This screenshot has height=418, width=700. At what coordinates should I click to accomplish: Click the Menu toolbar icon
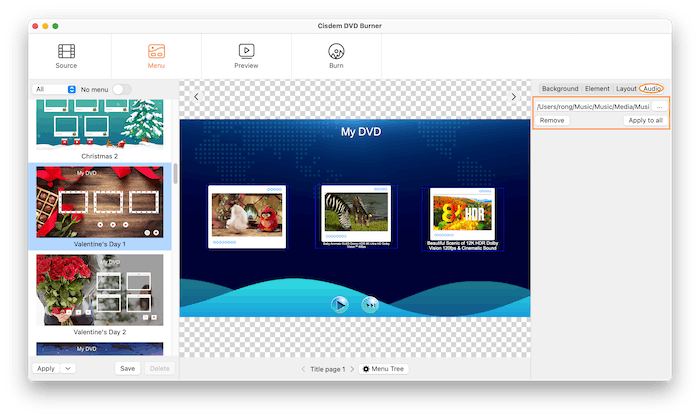[156, 51]
